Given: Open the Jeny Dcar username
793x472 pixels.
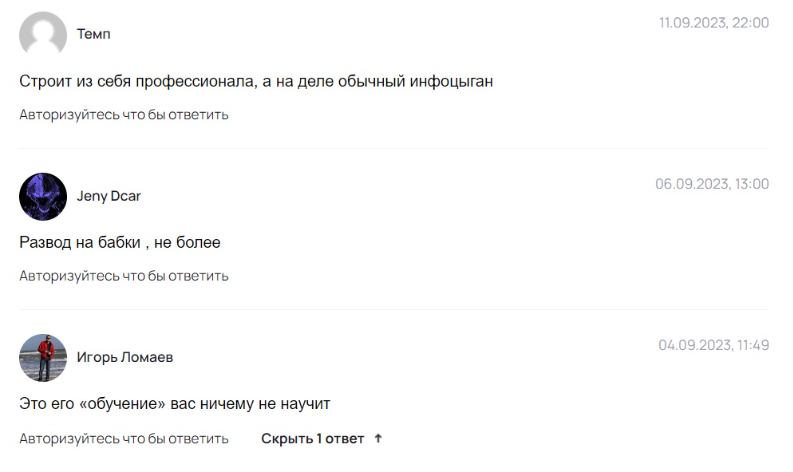Looking at the screenshot, I should point(109,196).
